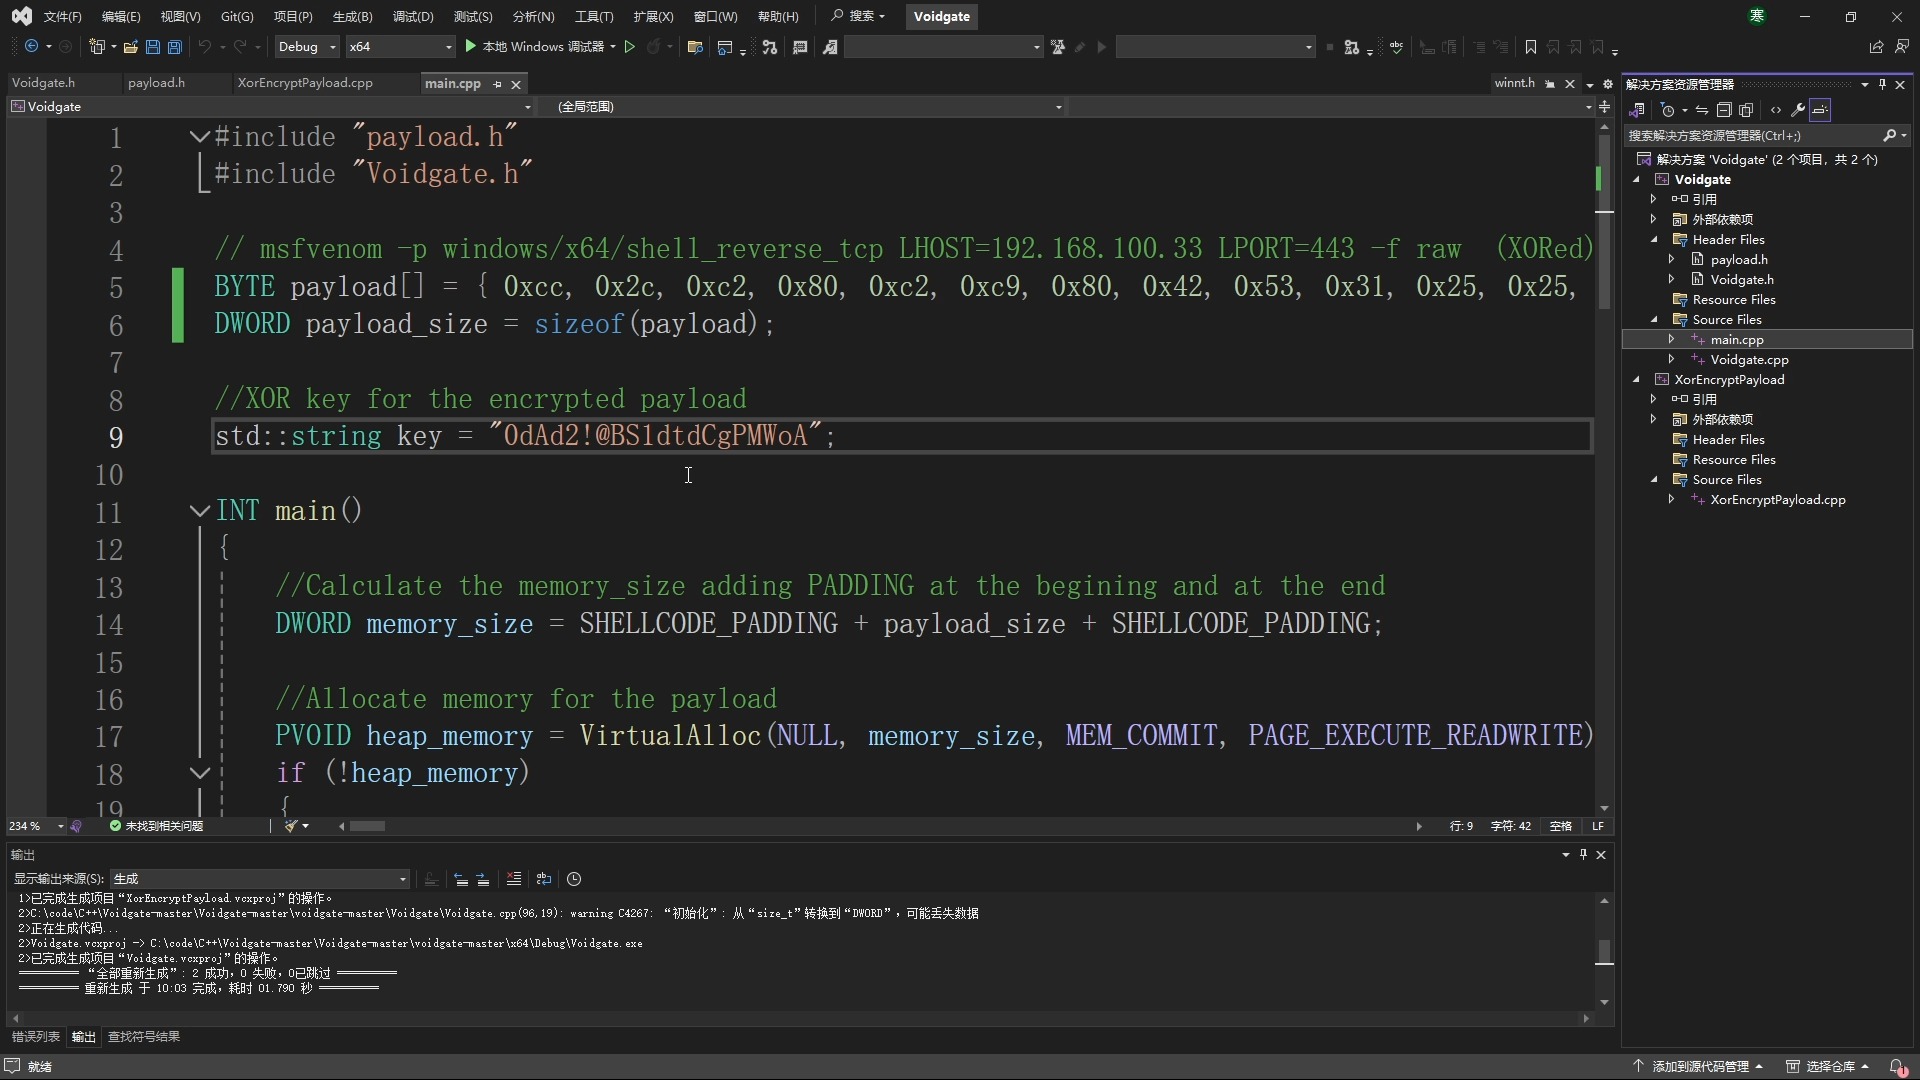
Task: Promote the winnt.h preview tab to keep it open
Action: click(x=1550, y=84)
